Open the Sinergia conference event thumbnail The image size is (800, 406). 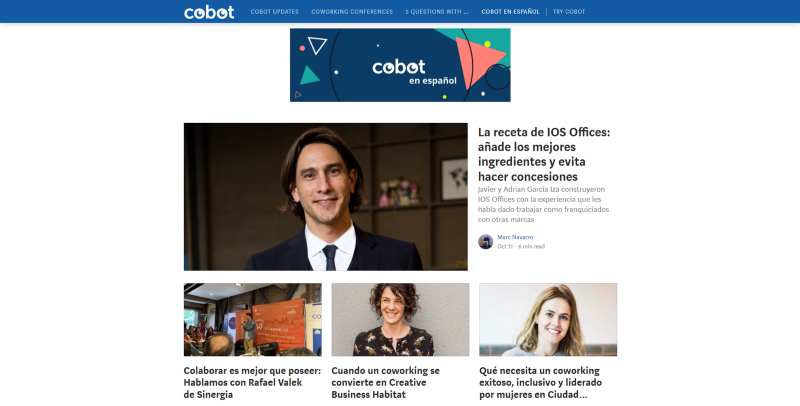coord(253,320)
